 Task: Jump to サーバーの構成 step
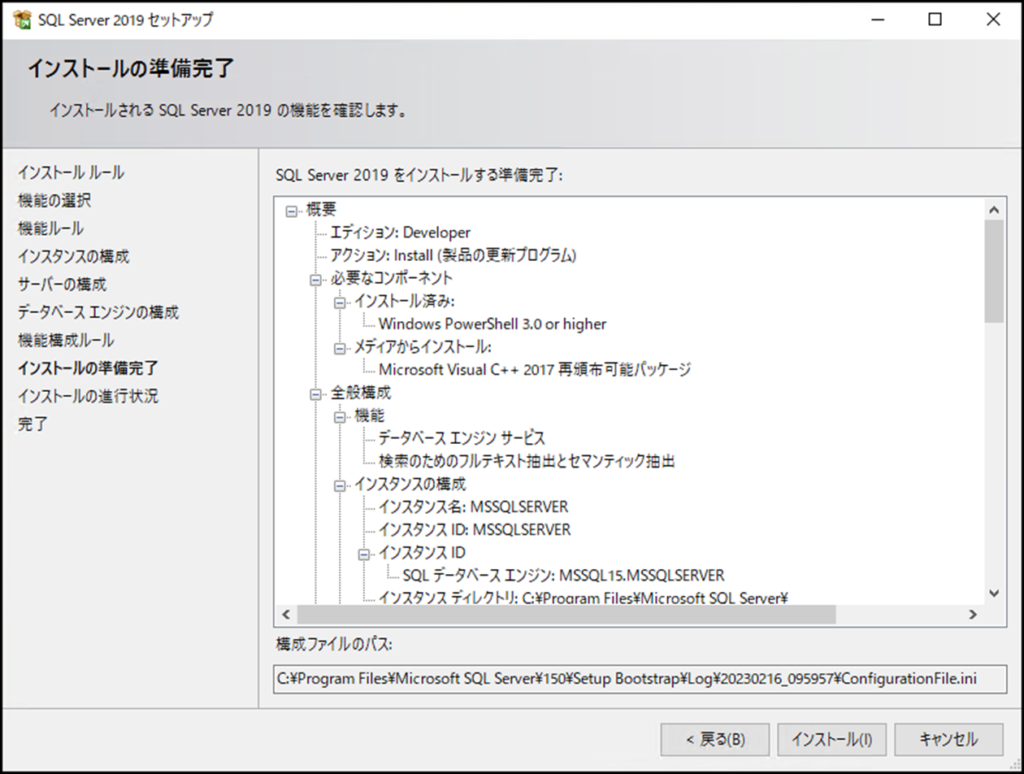click(62, 284)
